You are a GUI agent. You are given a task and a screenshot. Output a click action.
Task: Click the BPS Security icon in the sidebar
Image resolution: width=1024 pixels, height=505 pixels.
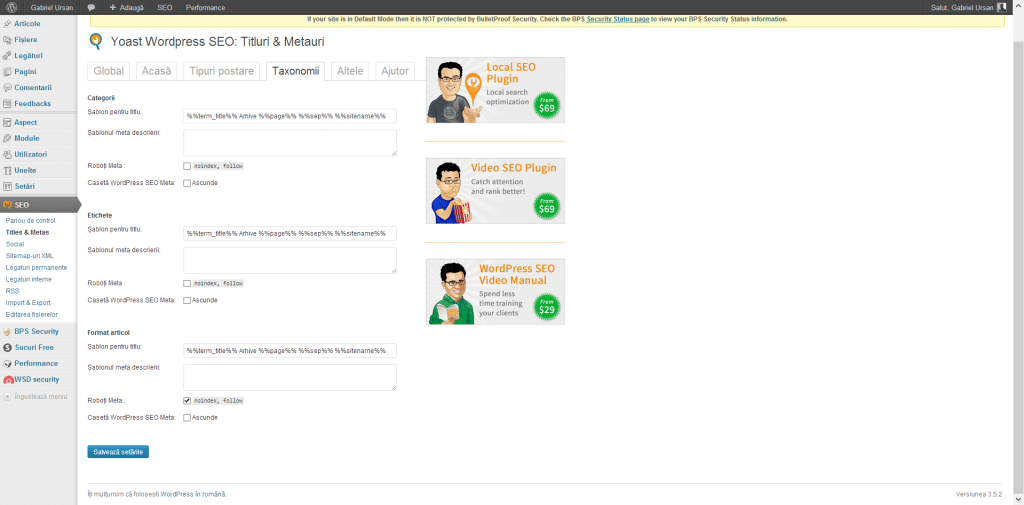tap(7, 331)
